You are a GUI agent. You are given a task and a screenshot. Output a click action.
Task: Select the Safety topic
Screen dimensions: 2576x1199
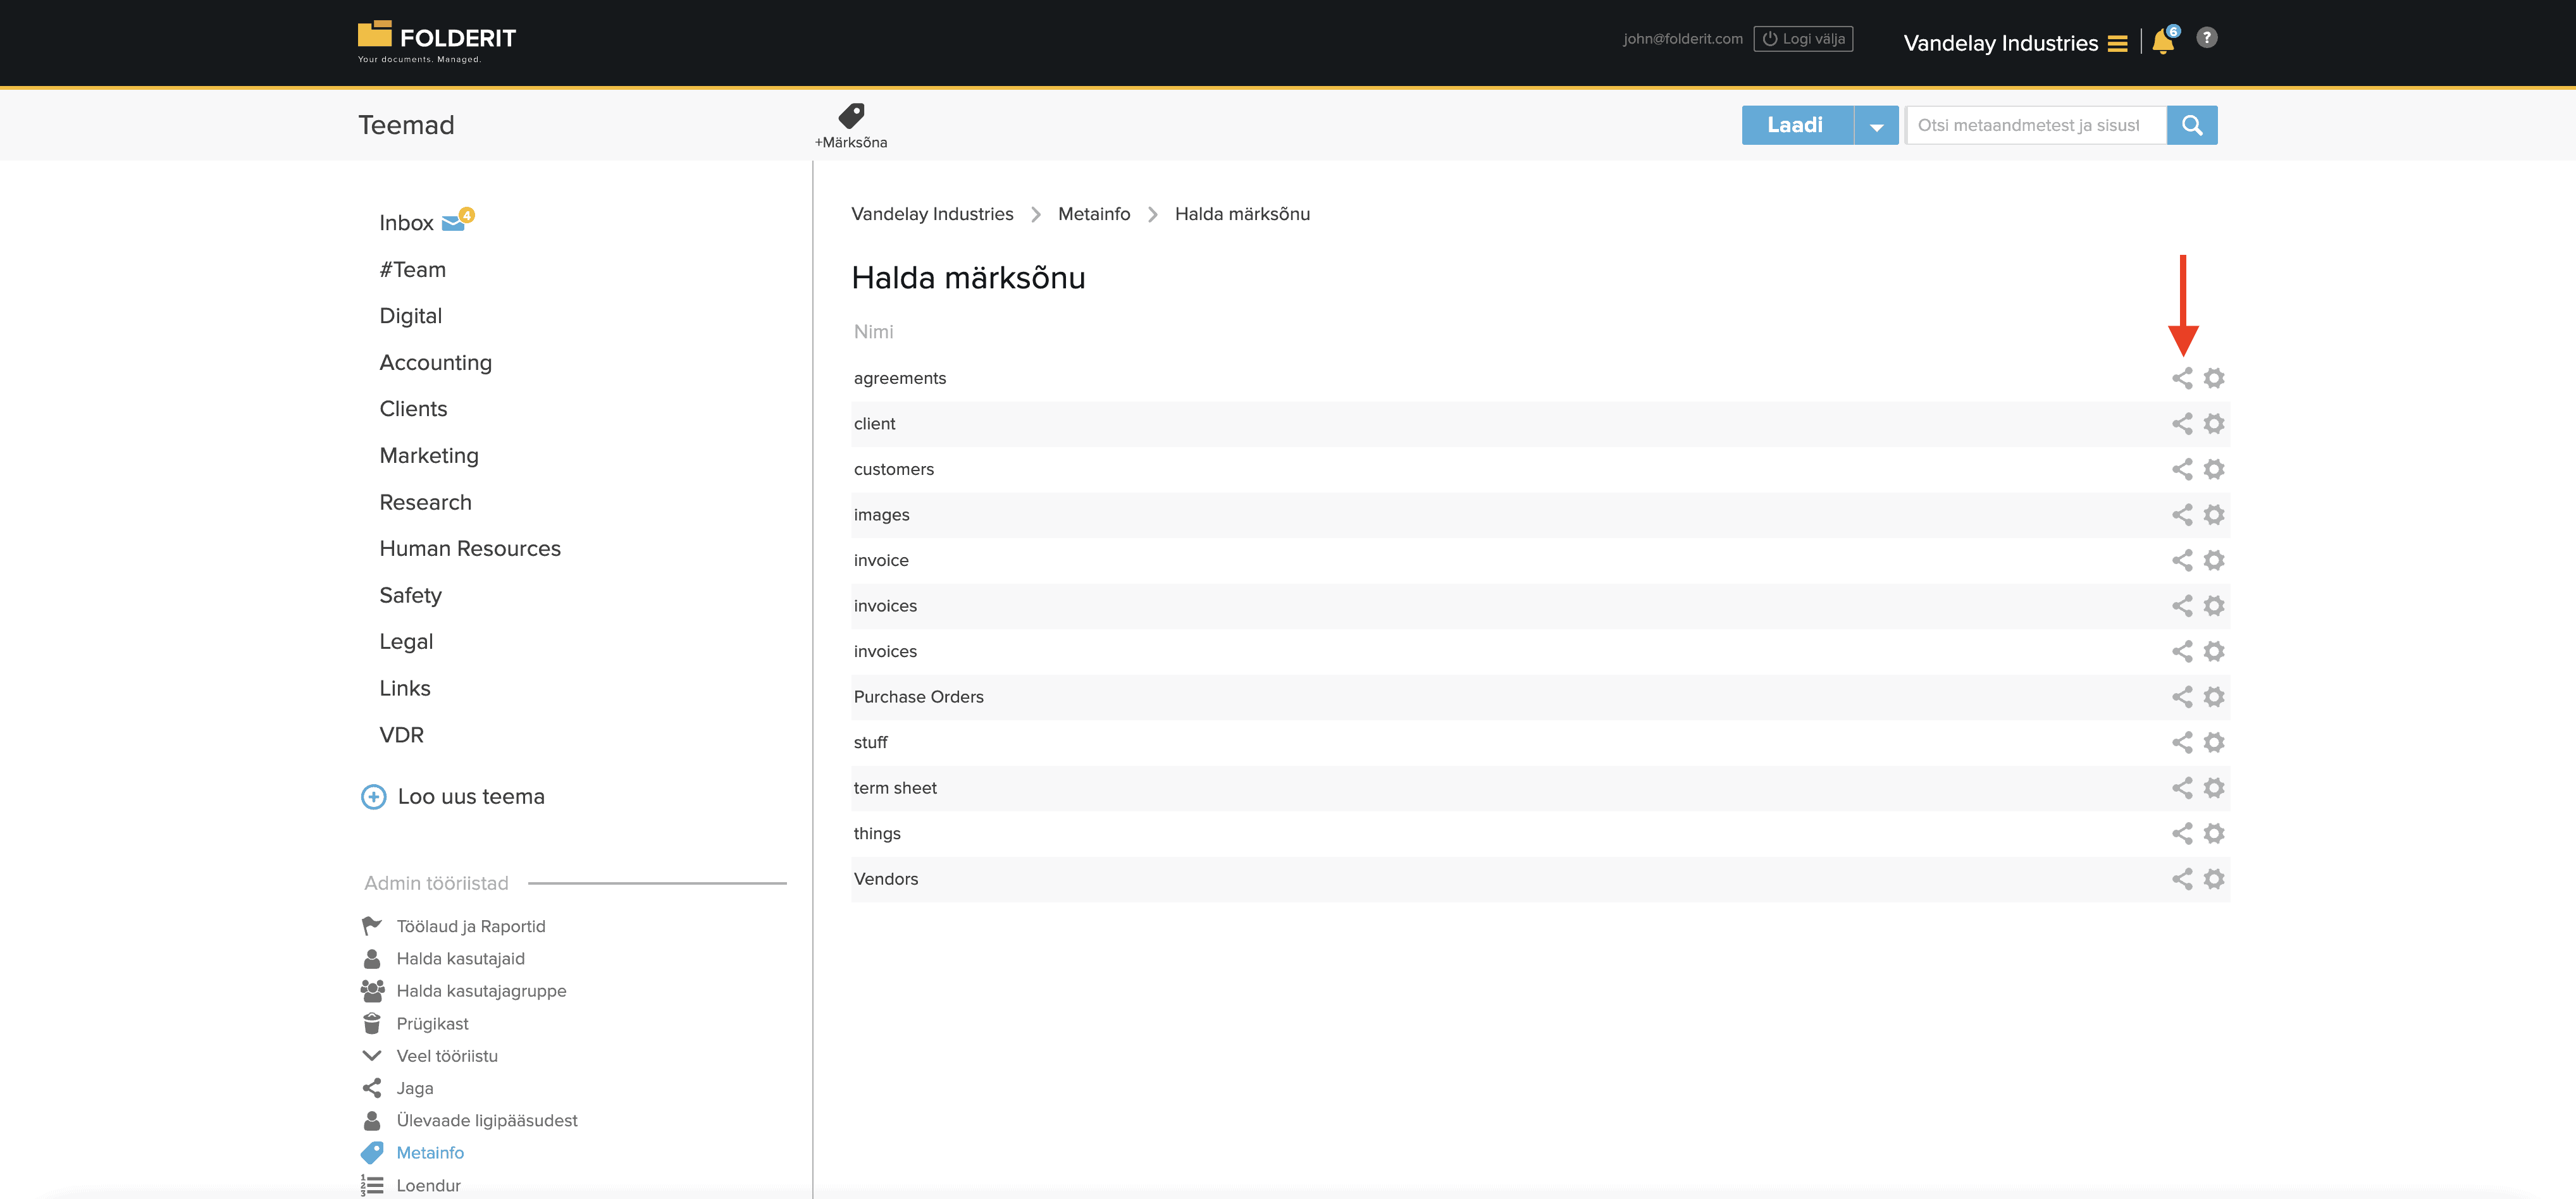point(410,596)
